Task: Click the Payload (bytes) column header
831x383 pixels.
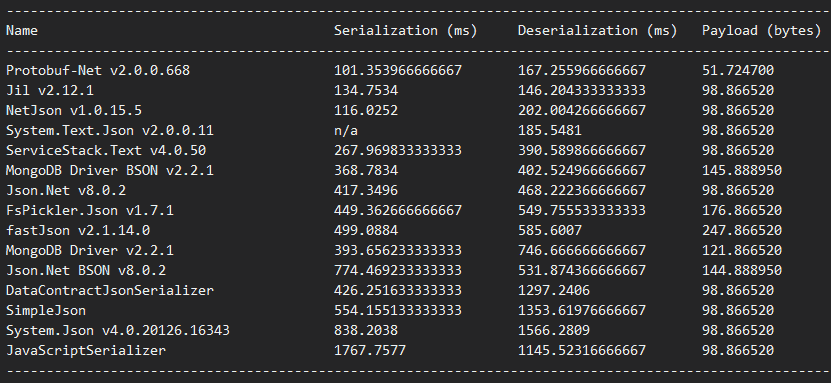Action: 762,31
